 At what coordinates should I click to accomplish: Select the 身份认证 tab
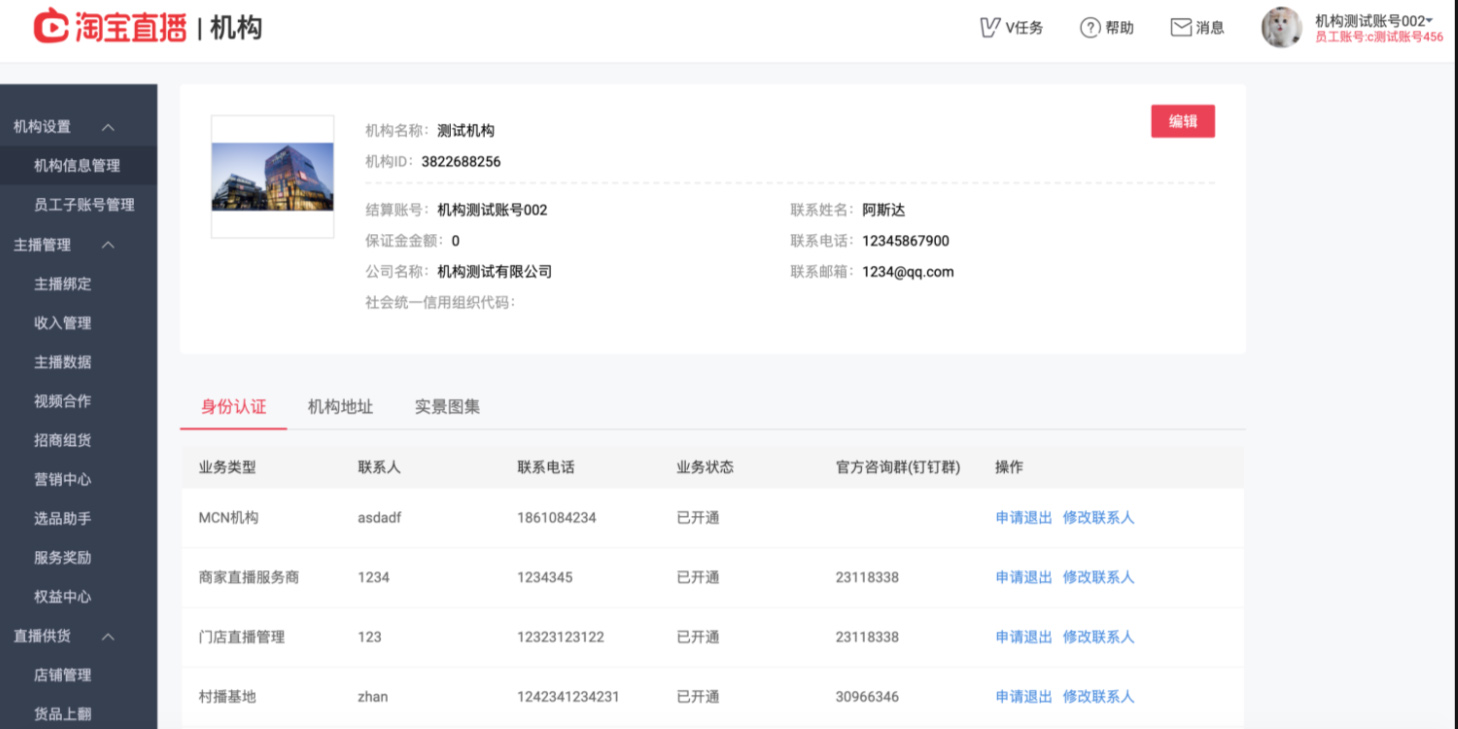tap(233, 406)
